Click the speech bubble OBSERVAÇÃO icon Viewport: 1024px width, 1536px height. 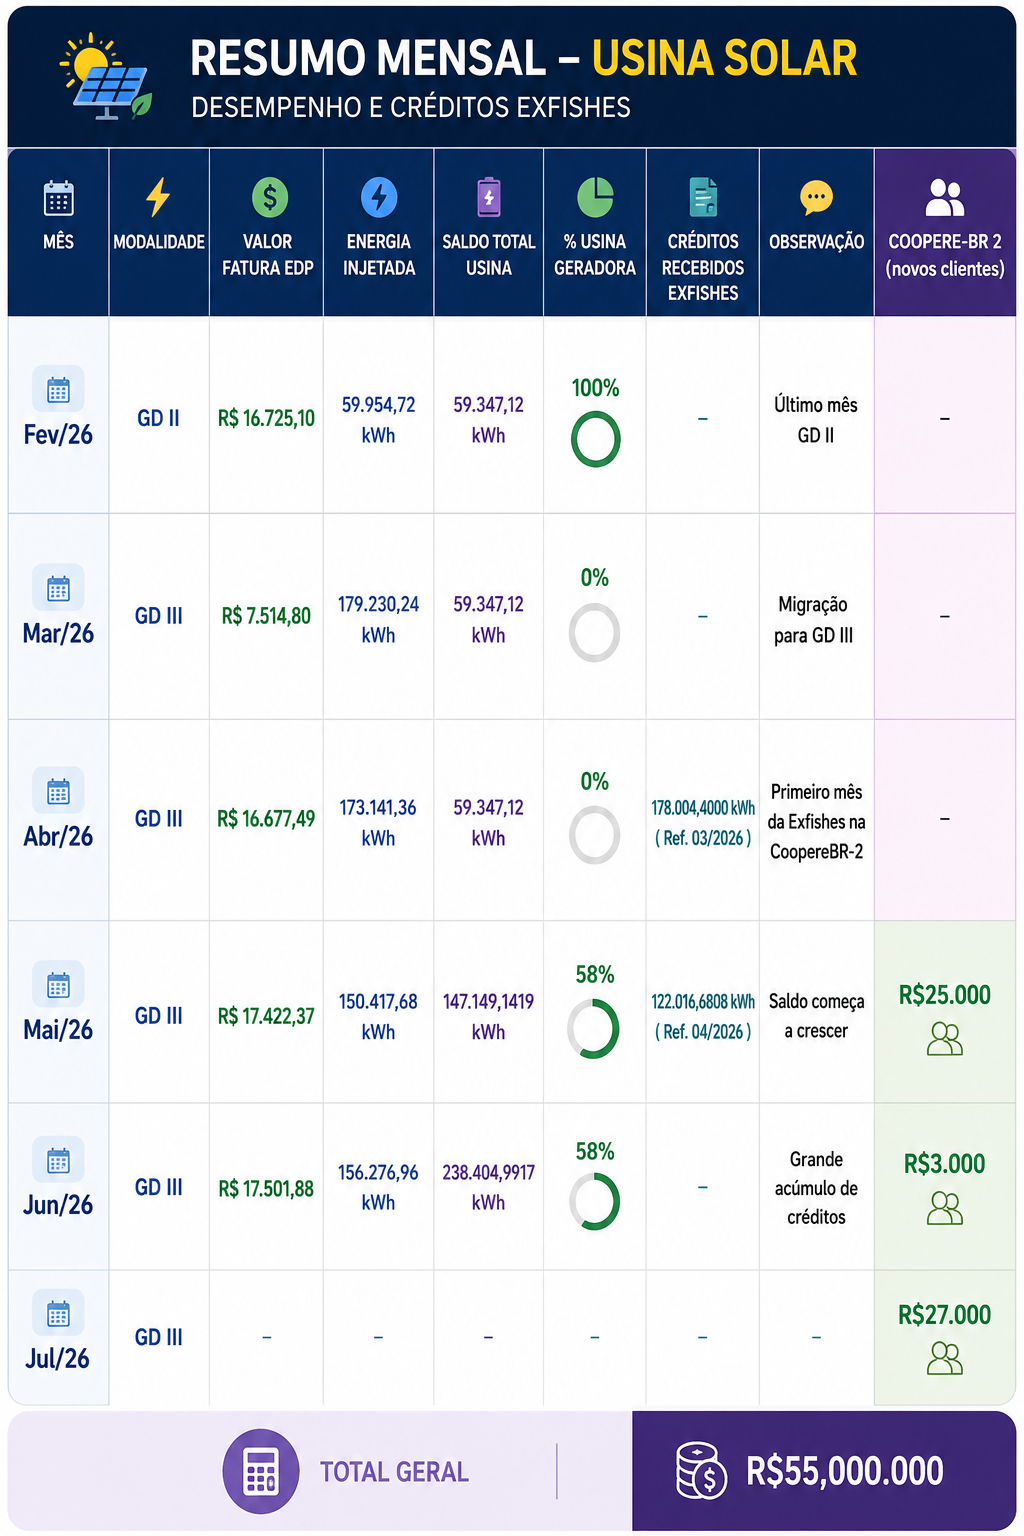816,198
